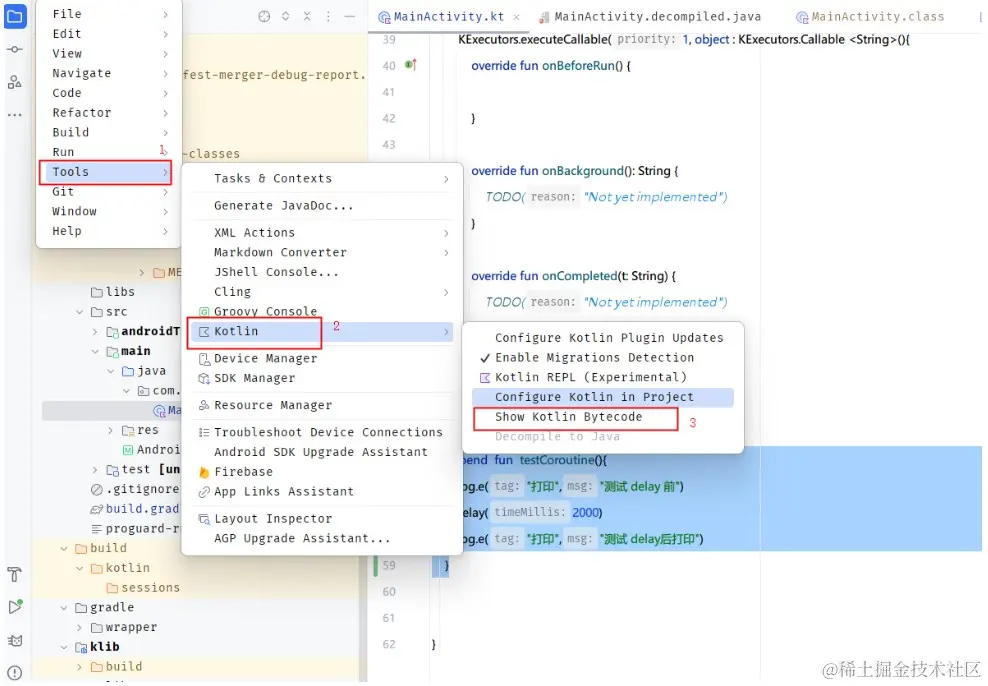Viewport: 988px width, 686px height.
Task: Open Android SDK Upgrade Assistant
Action: coord(322,452)
